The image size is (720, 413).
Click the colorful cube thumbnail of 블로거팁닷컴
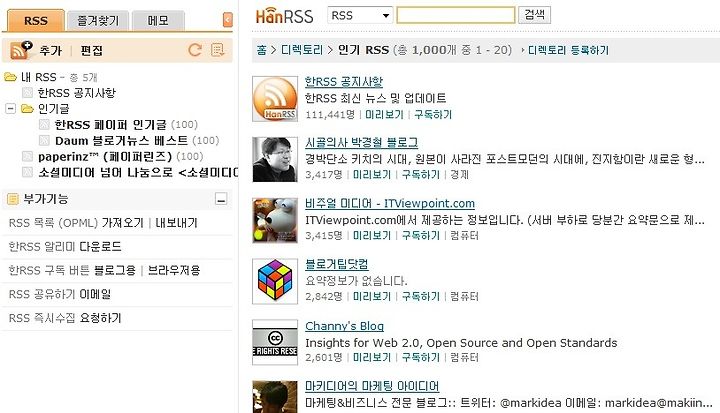(x=275, y=281)
